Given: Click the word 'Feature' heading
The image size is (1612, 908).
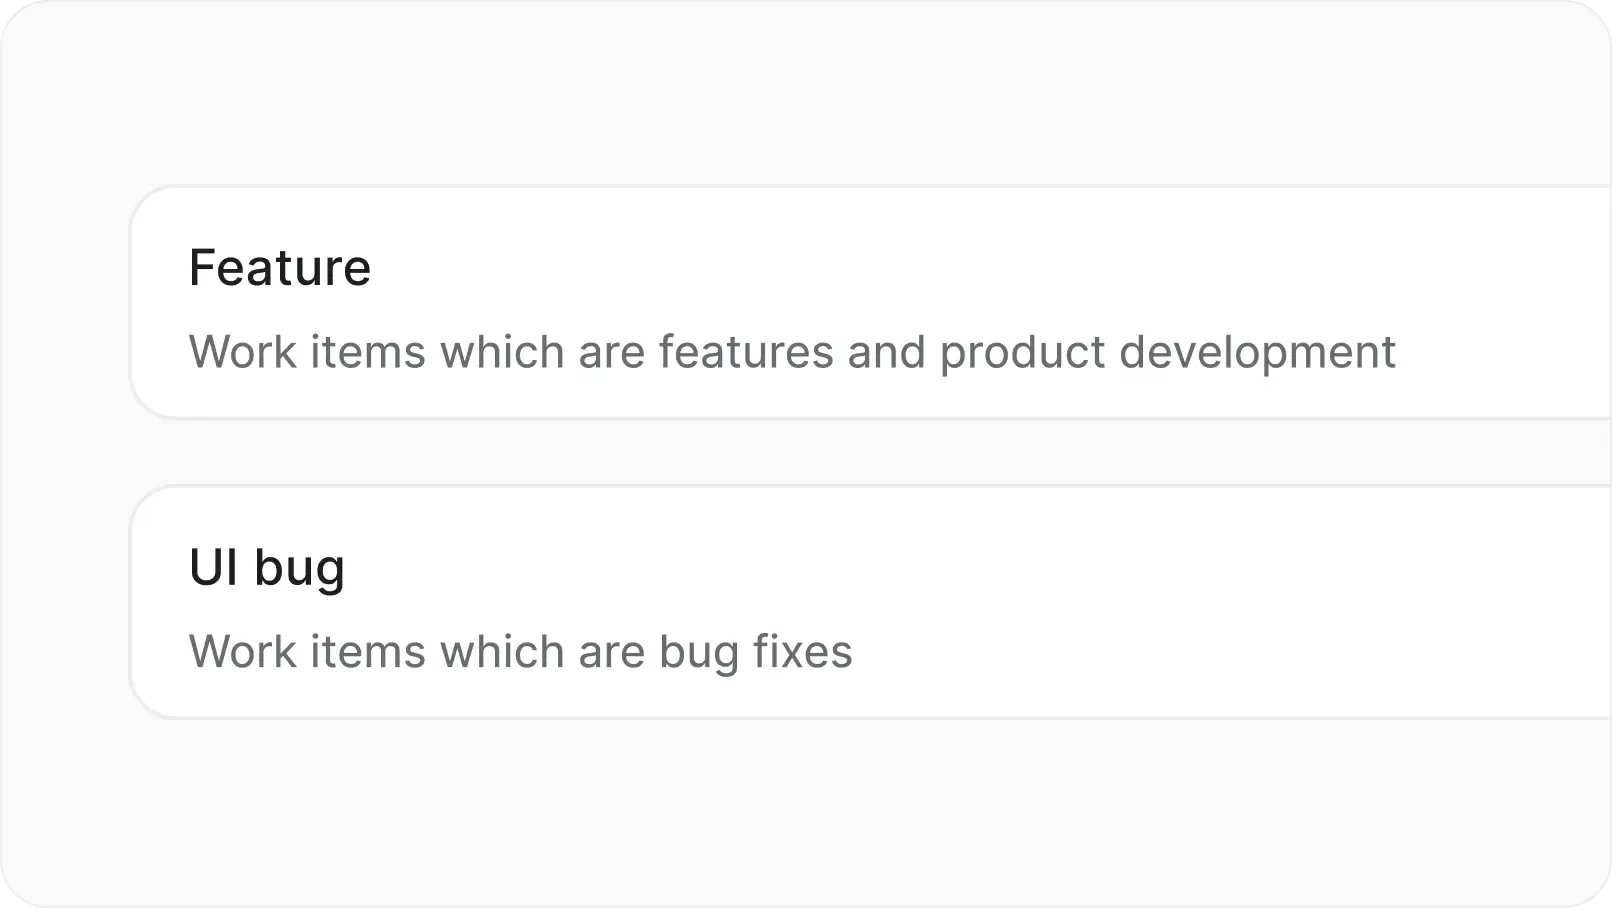Looking at the screenshot, I should click(280, 266).
